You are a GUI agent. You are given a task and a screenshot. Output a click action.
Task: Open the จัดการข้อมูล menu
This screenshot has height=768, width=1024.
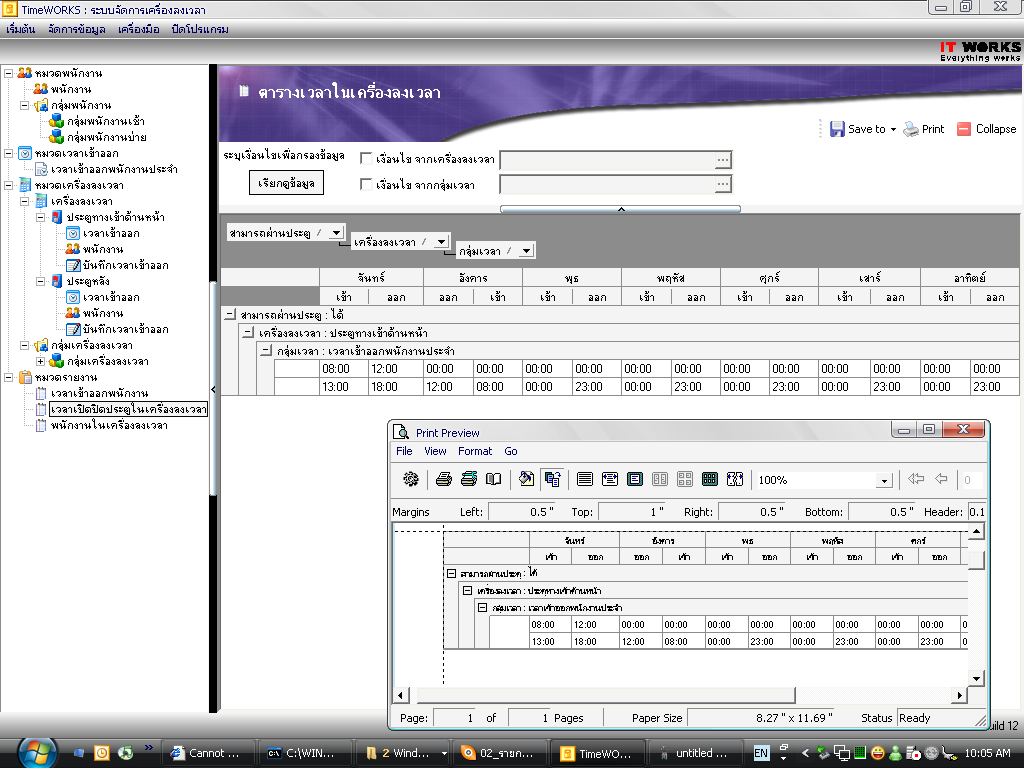point(76,29)
